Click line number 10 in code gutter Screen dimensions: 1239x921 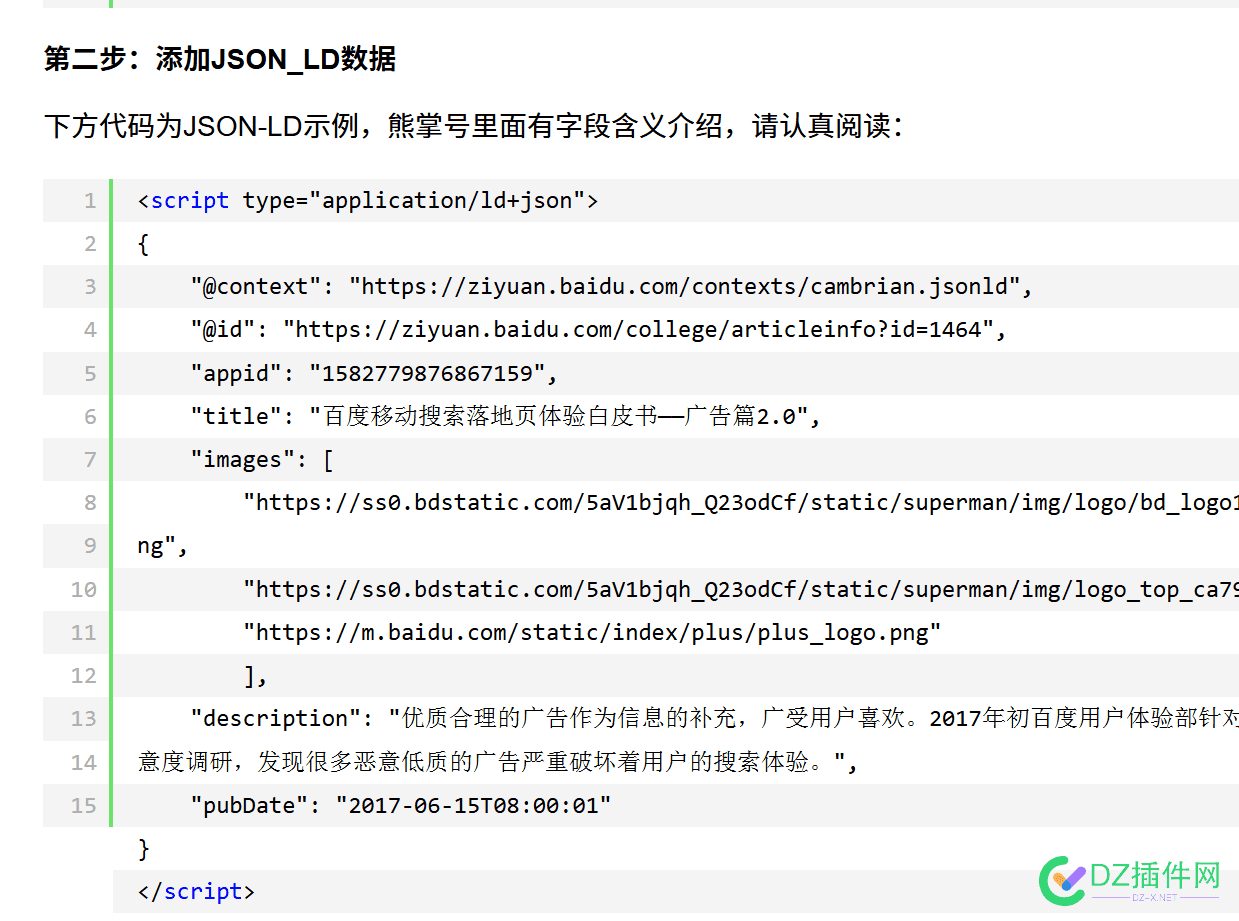pyautogui.click(x=84, y=589)
